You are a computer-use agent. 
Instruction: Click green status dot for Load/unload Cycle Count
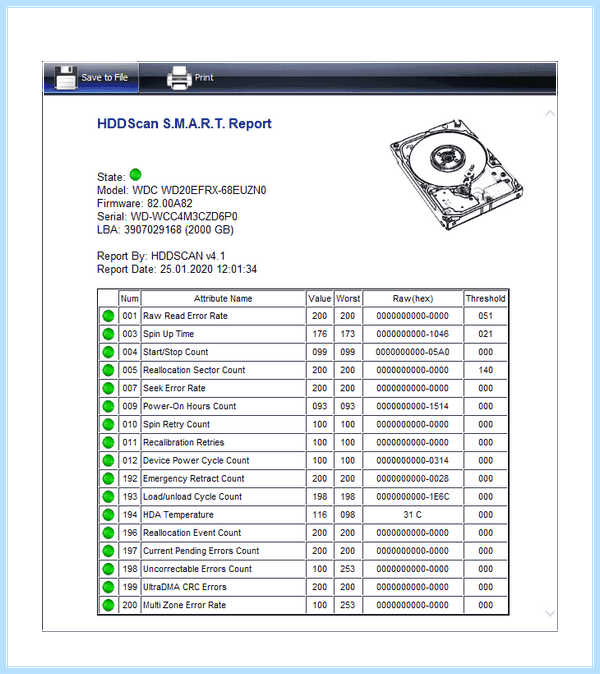108,496
